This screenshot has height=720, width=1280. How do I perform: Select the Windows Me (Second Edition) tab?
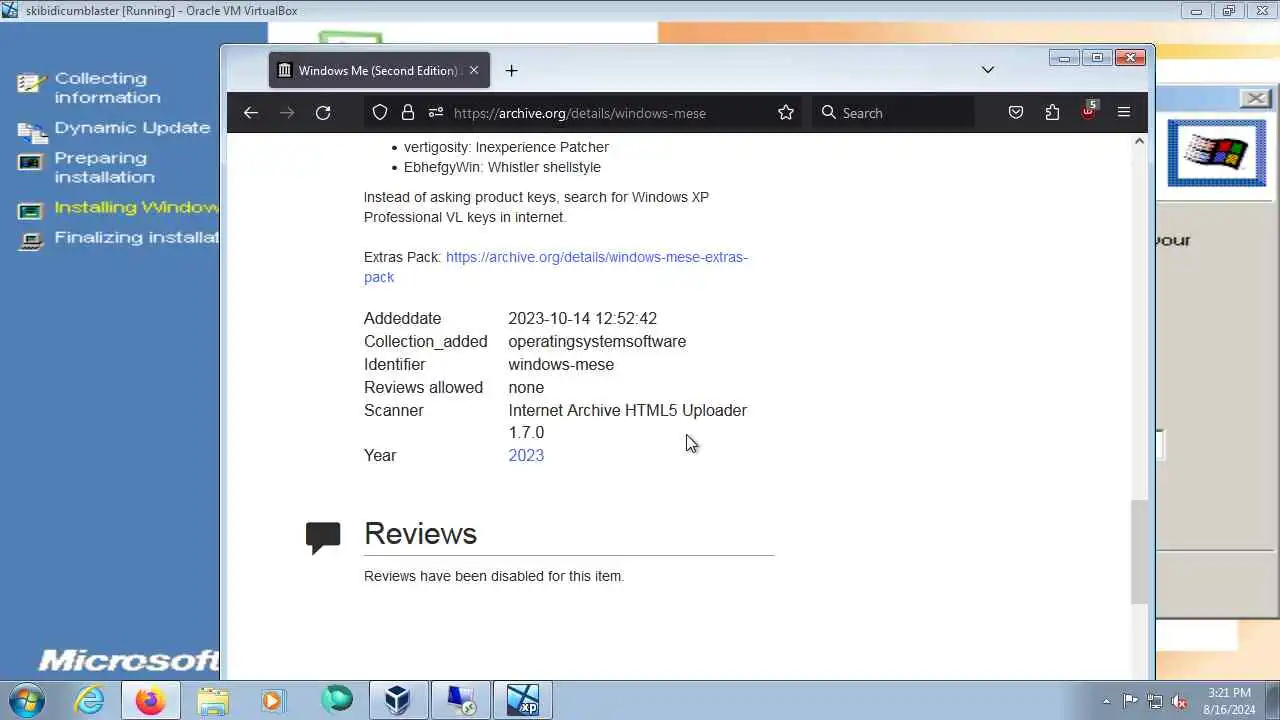pyautogui.click(x=379, y=70)
